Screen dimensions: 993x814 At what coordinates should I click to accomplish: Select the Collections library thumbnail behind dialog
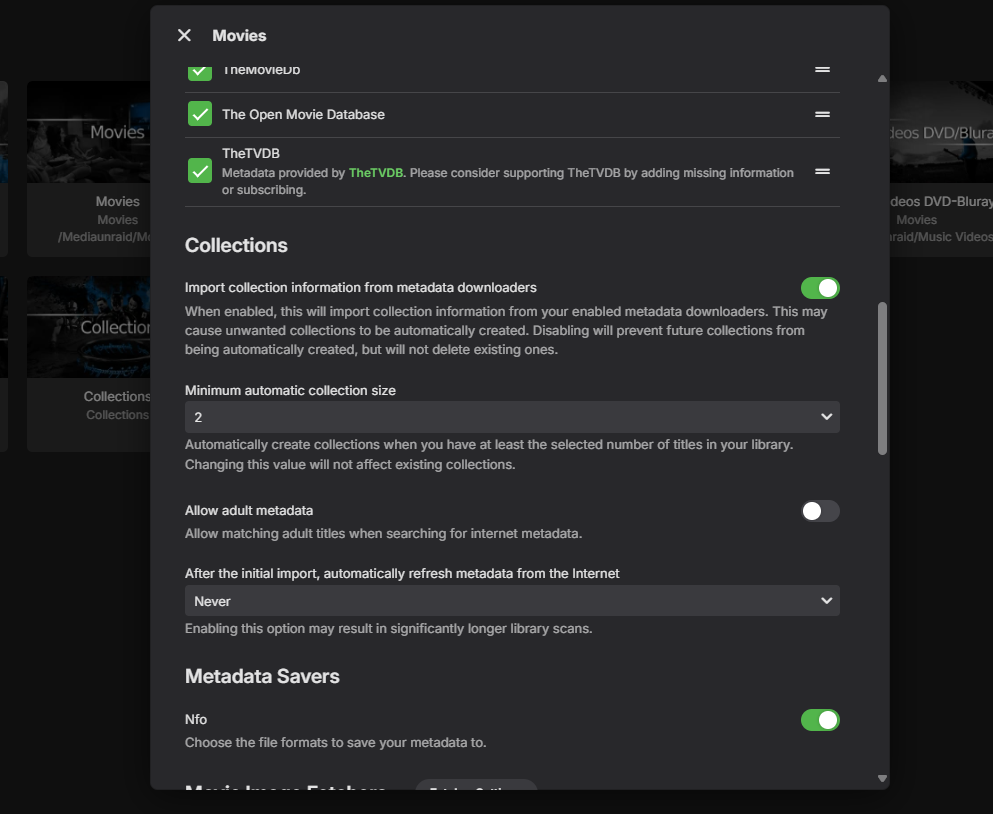[x=88, y=327]
